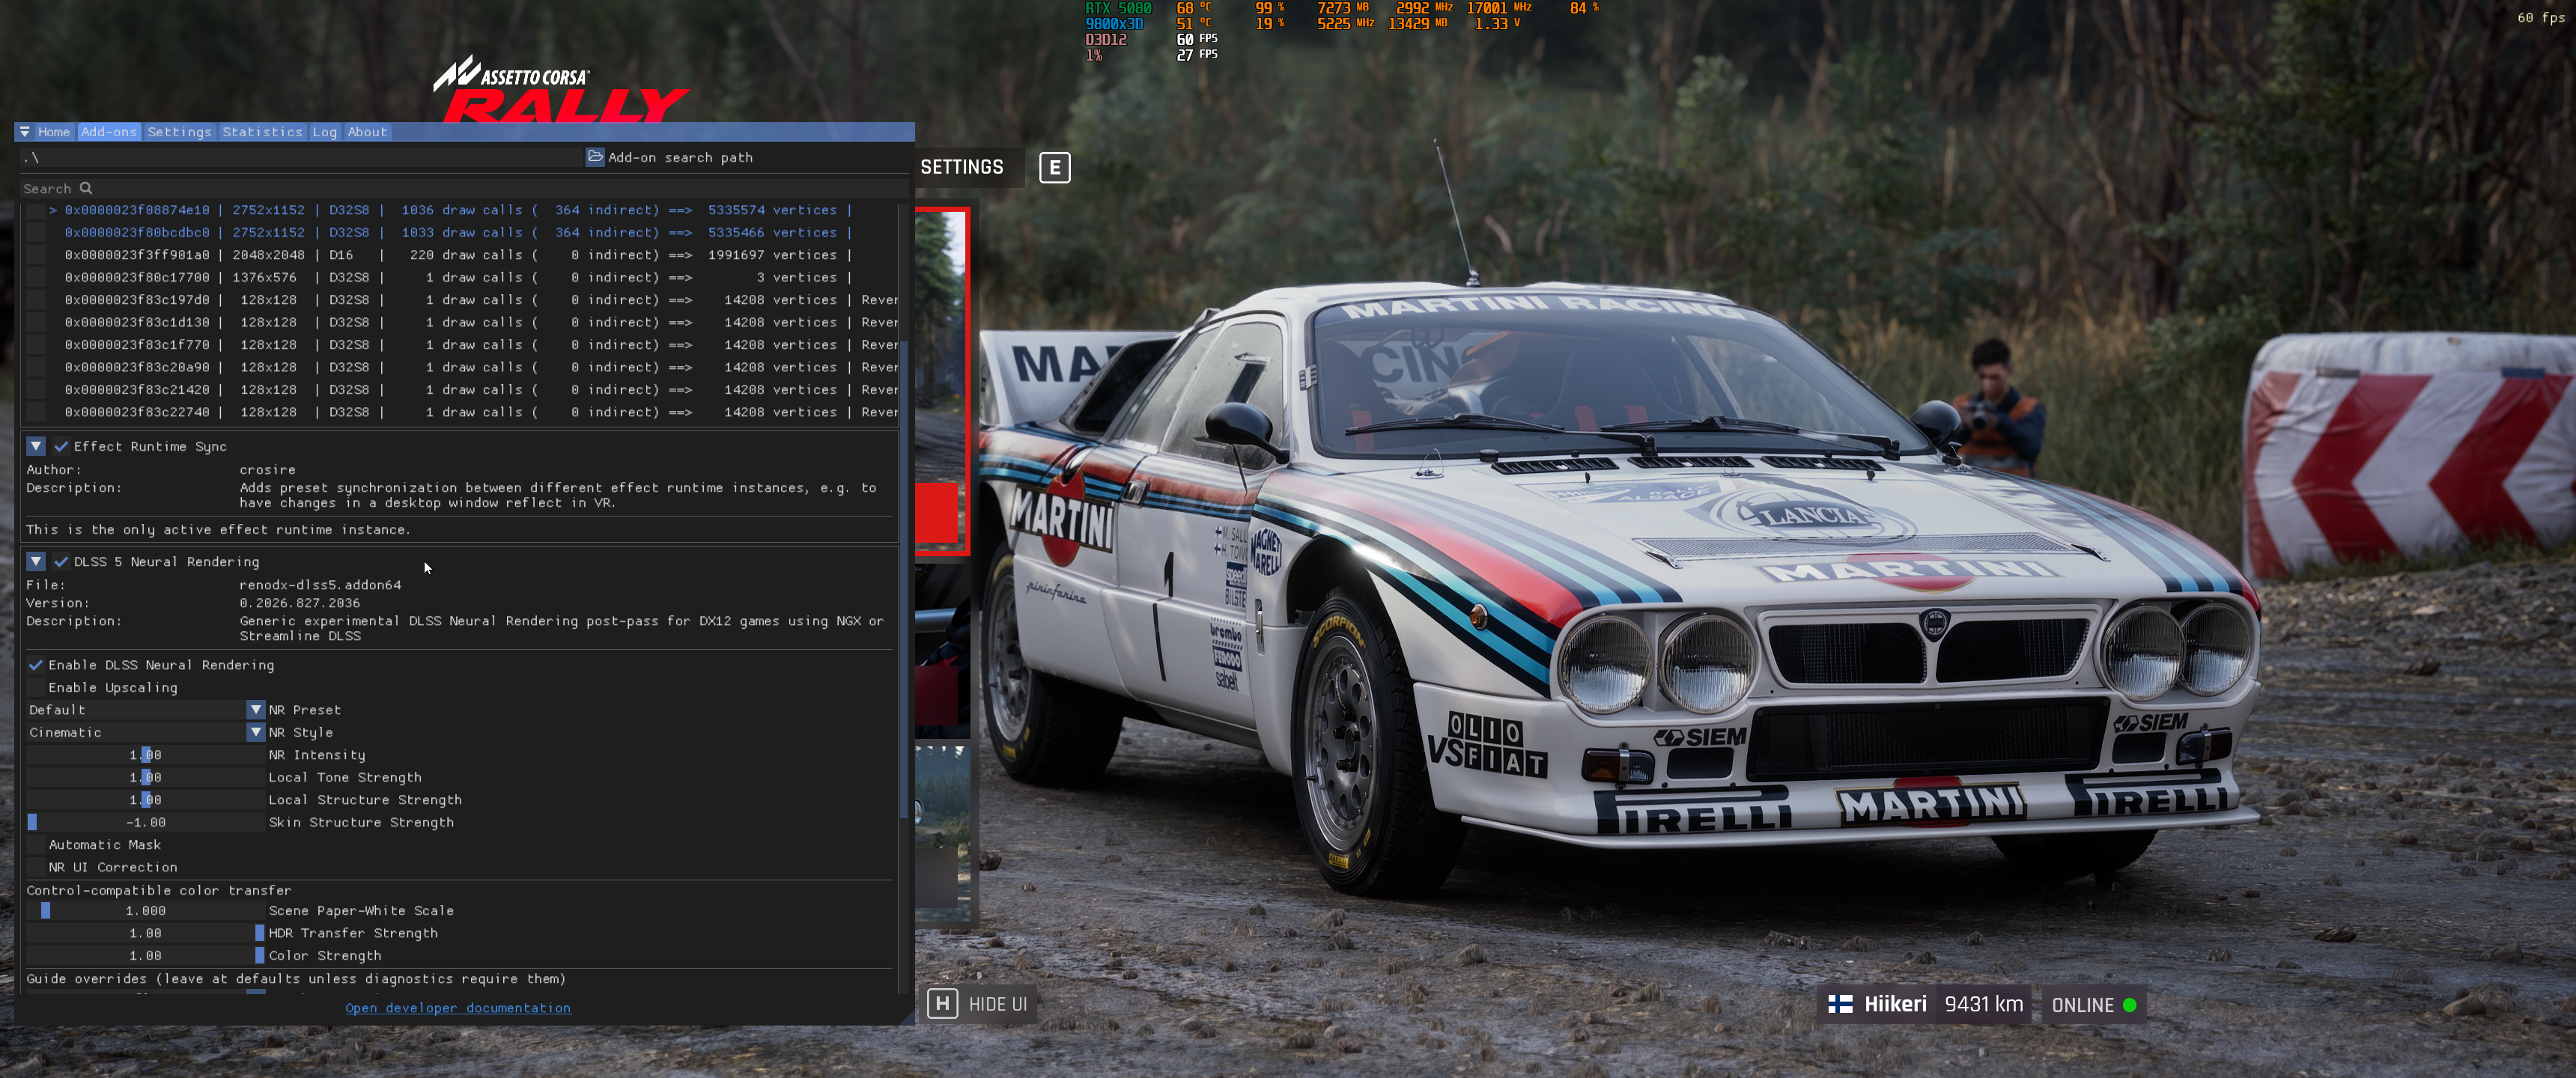Image resolution: width=2576 pixels, height=1078 pixels.
Task: Disable Enable DLSS Neural Rendering checkbox
Action: [x=36, y=665]
